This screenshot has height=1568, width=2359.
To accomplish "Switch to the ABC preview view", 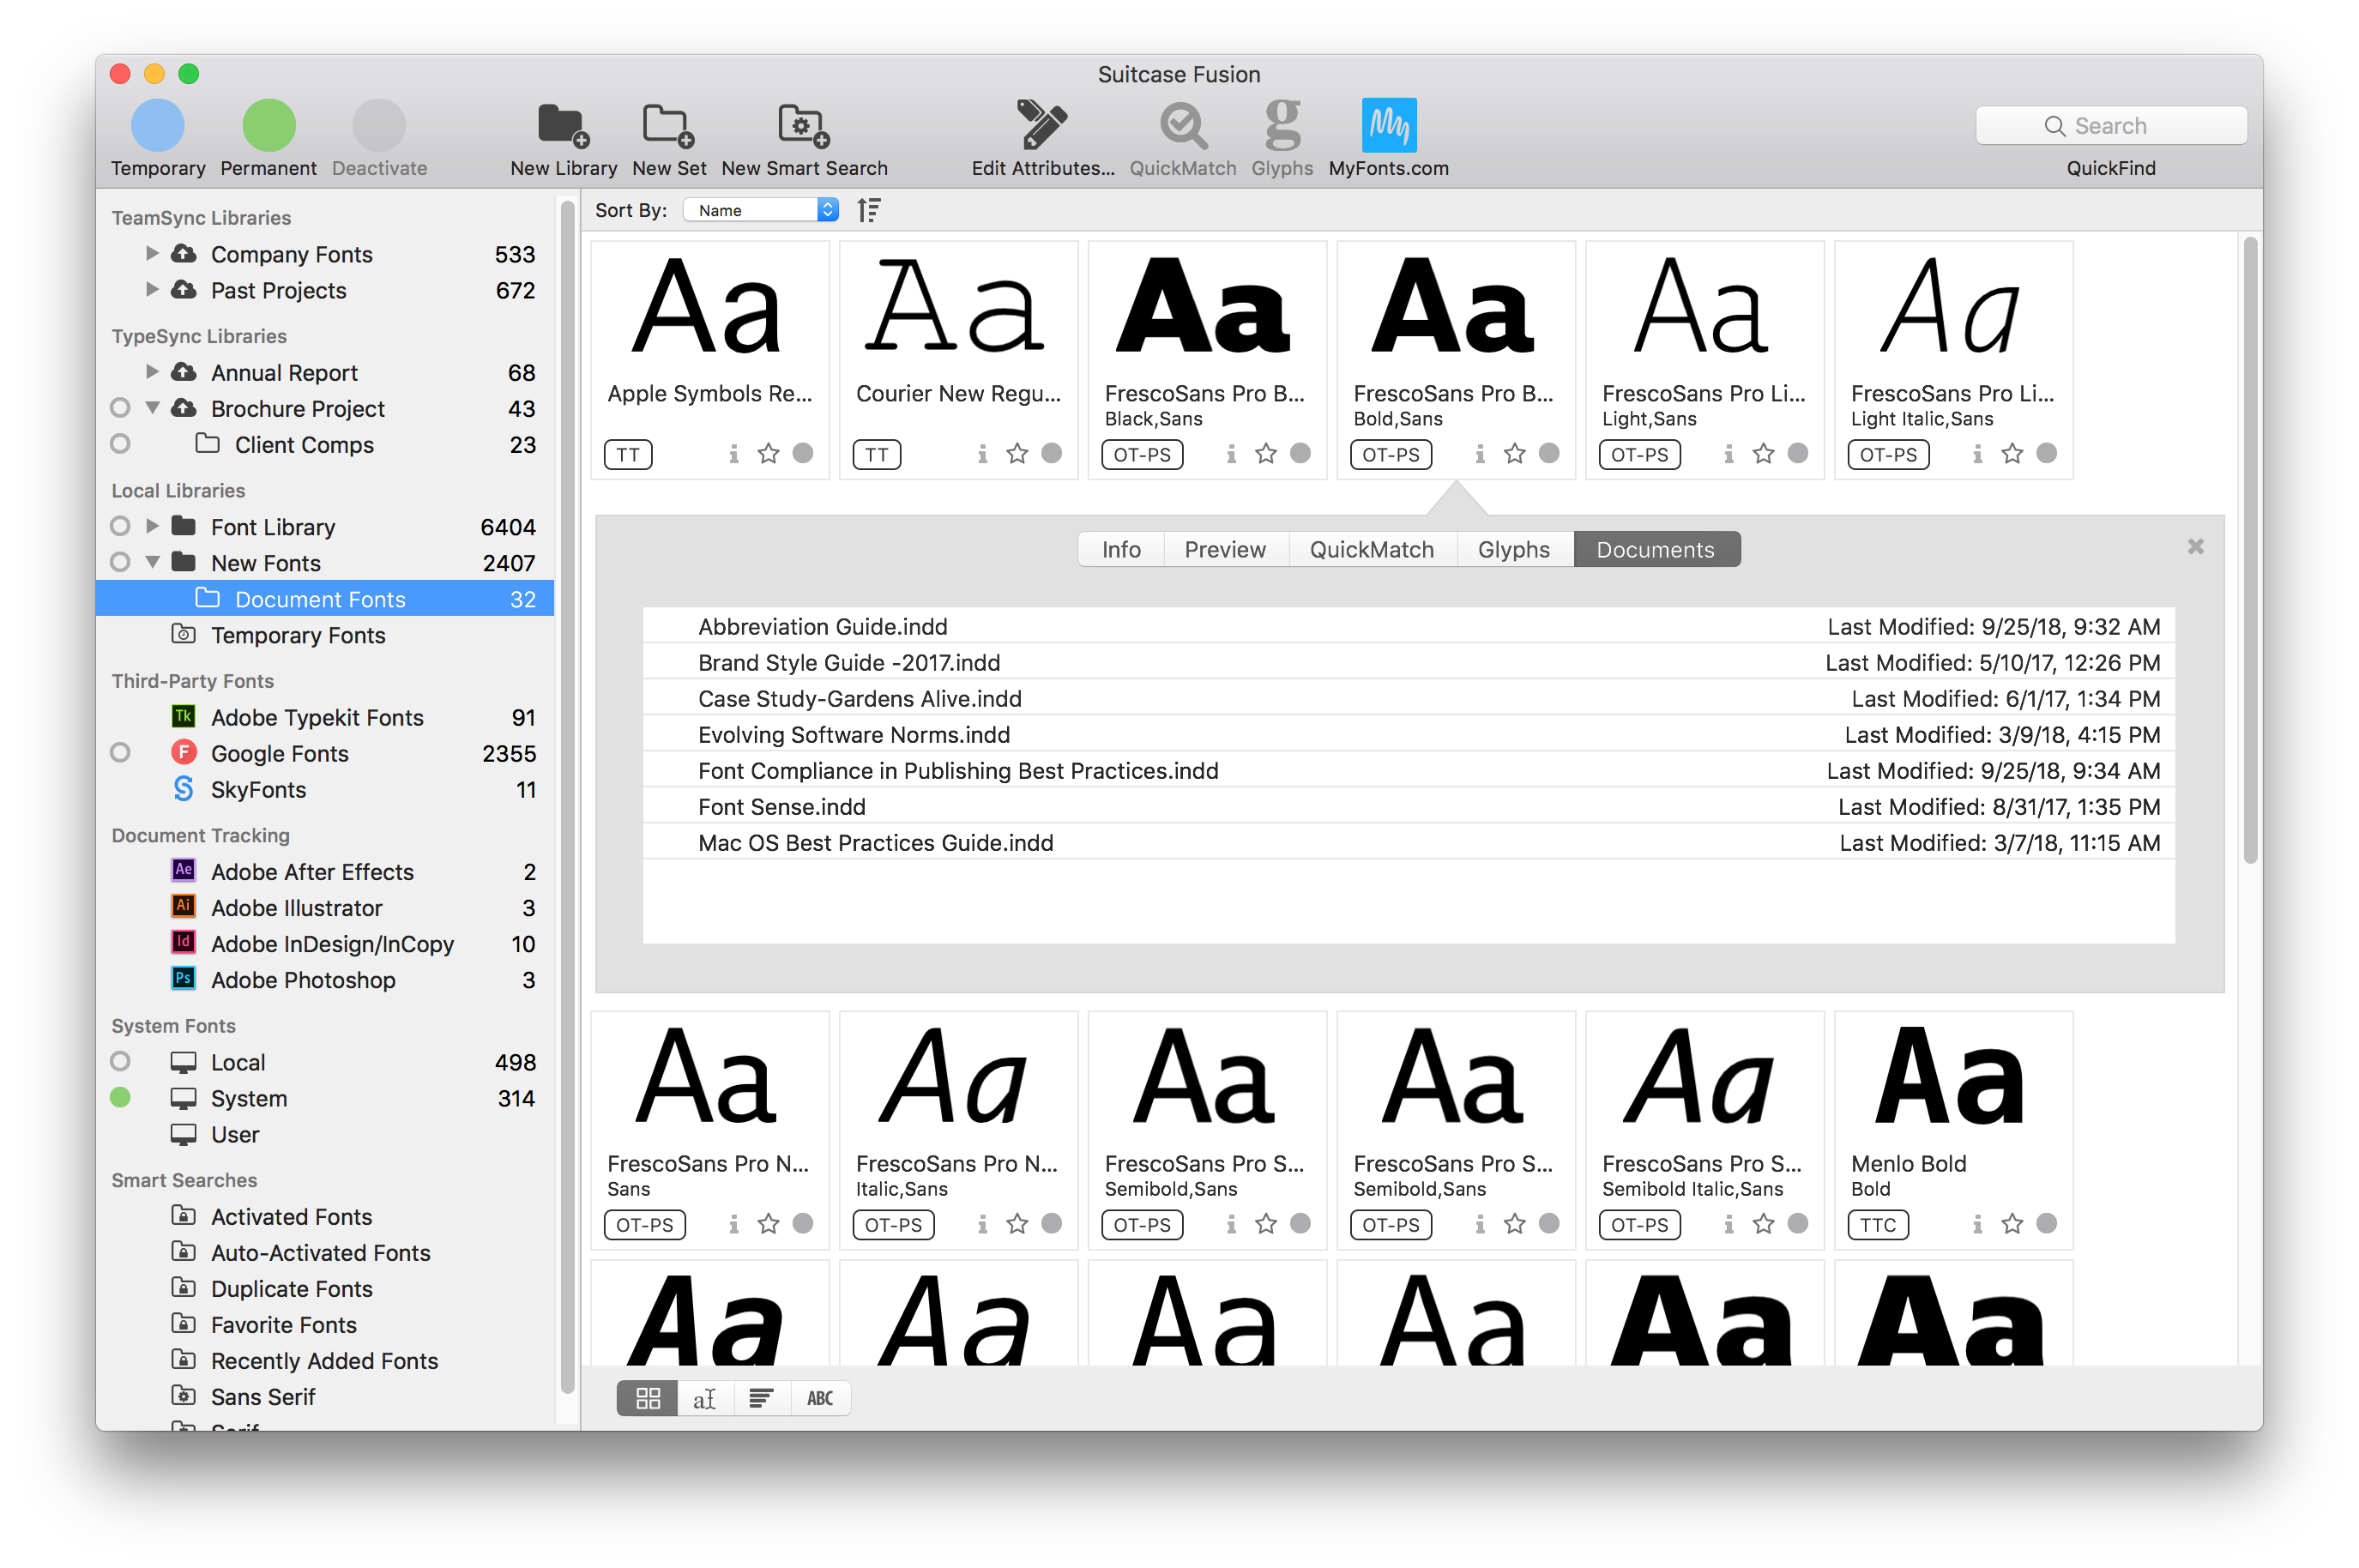I will click(x=820, y=1398).
